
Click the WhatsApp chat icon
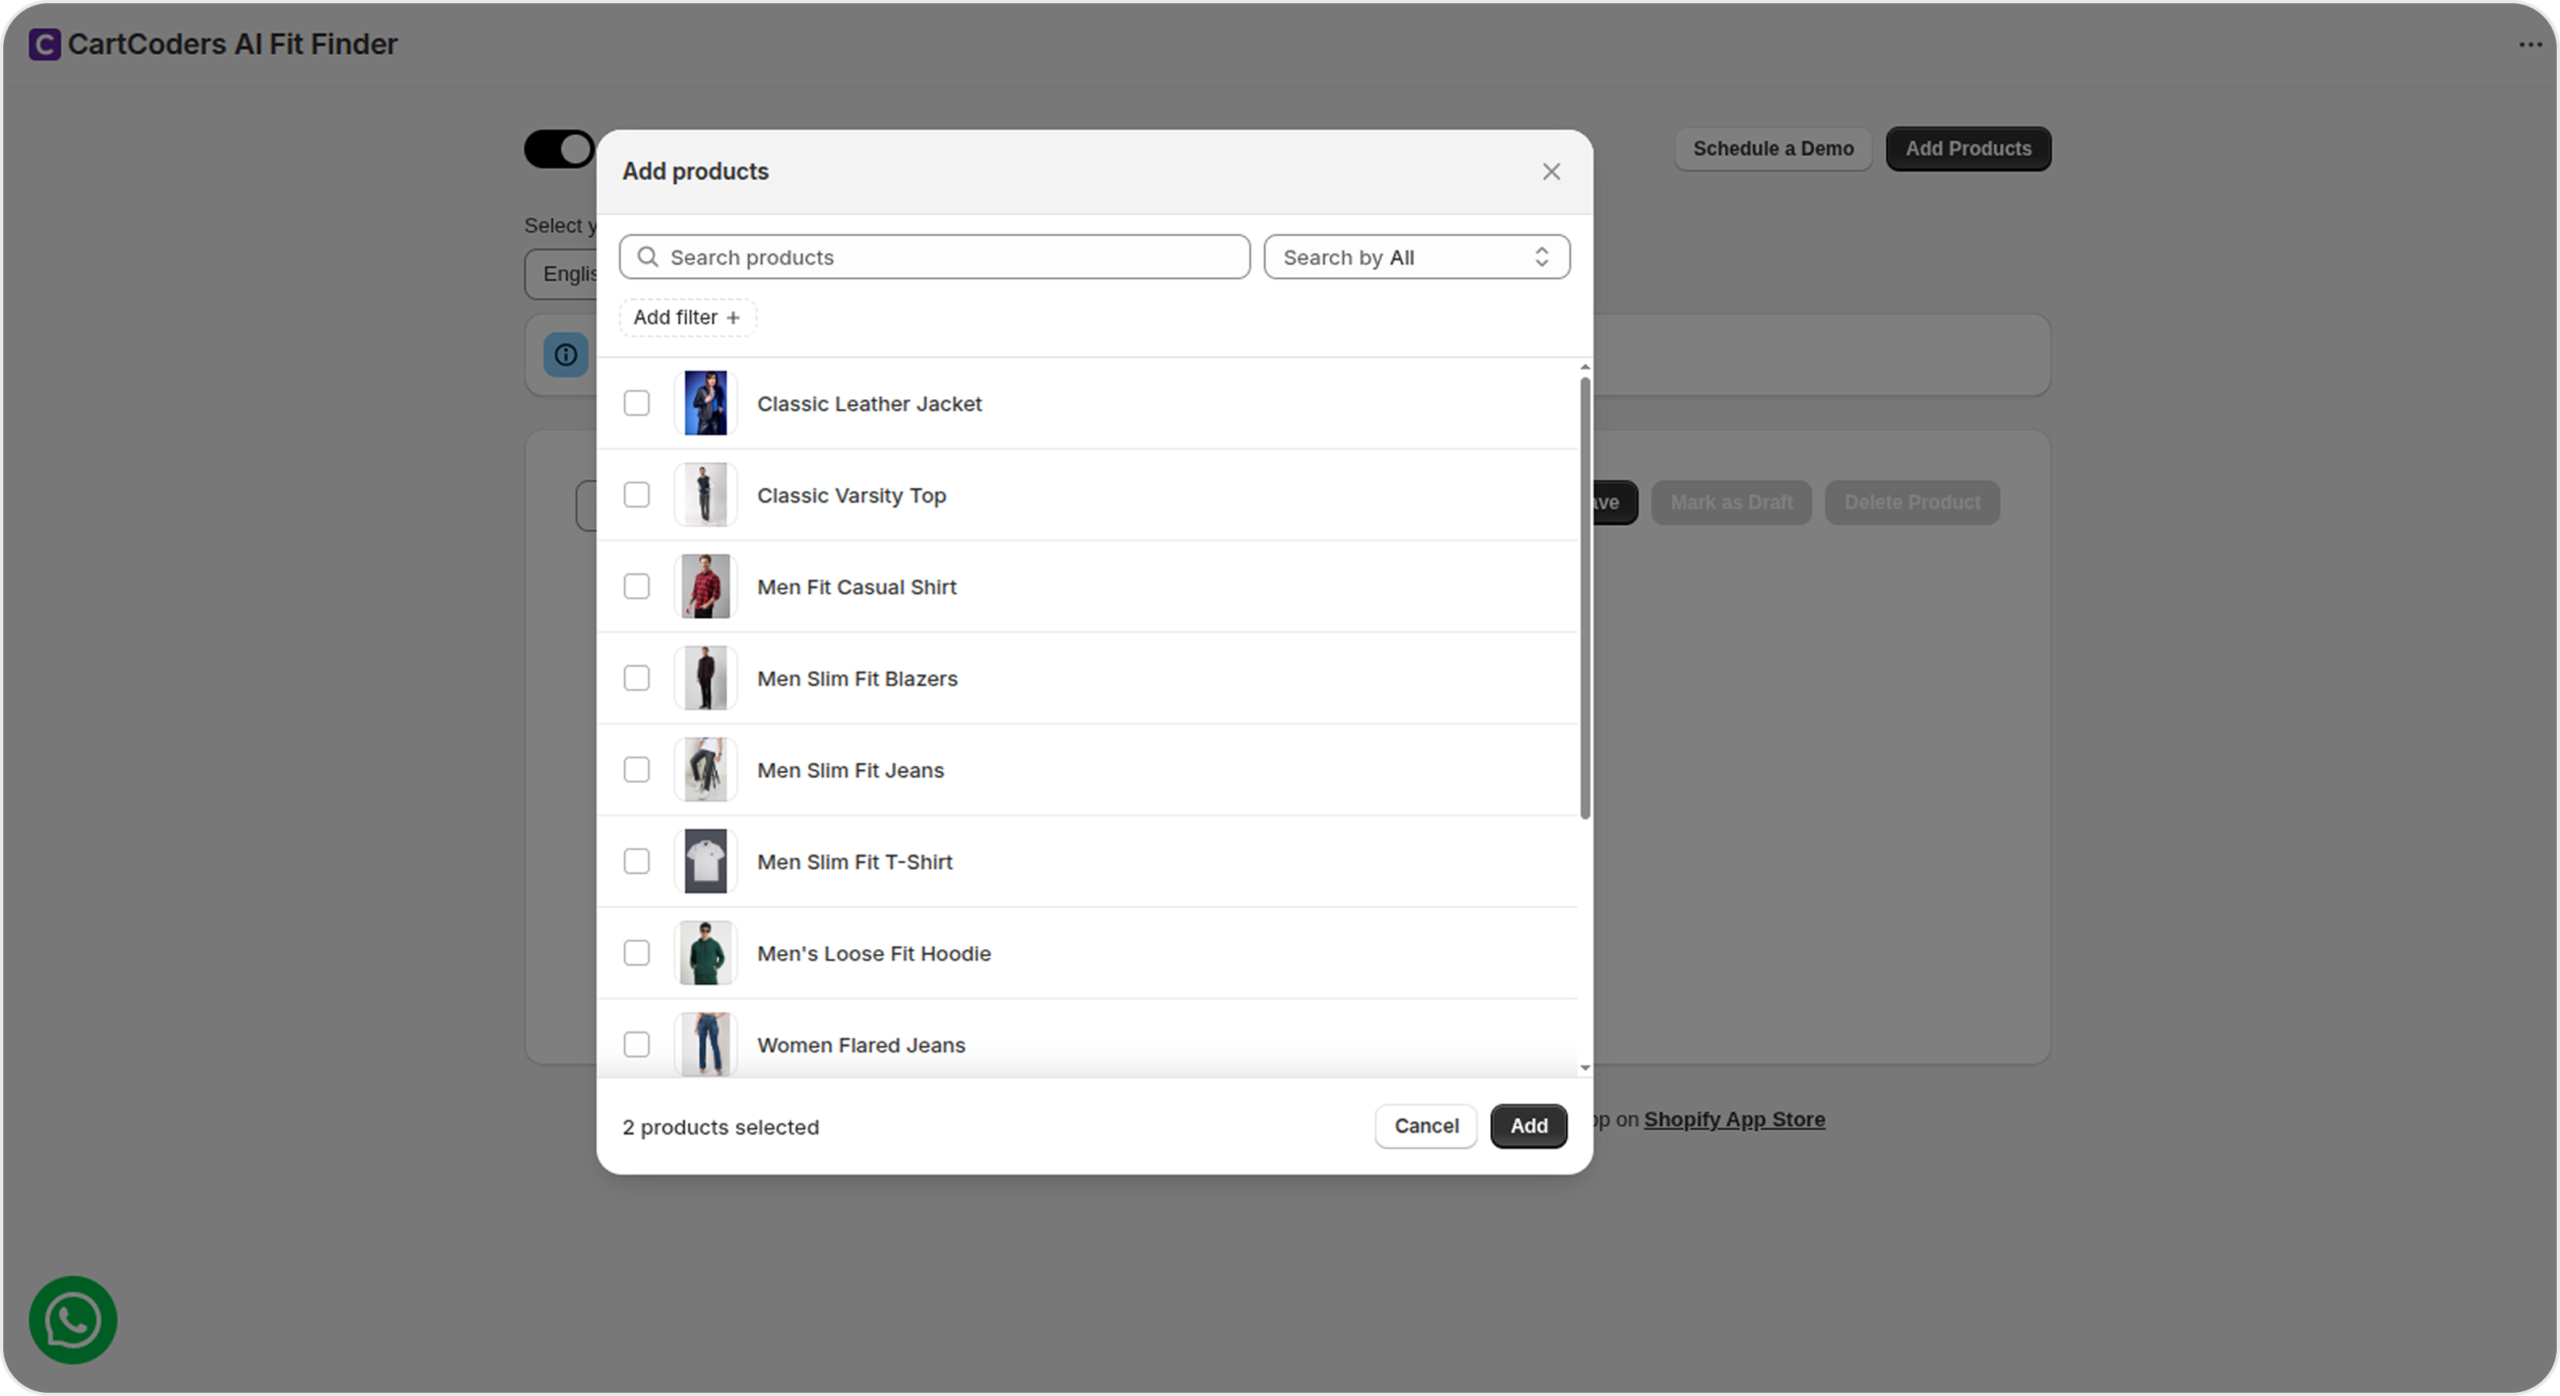[x=73, y=1319]
